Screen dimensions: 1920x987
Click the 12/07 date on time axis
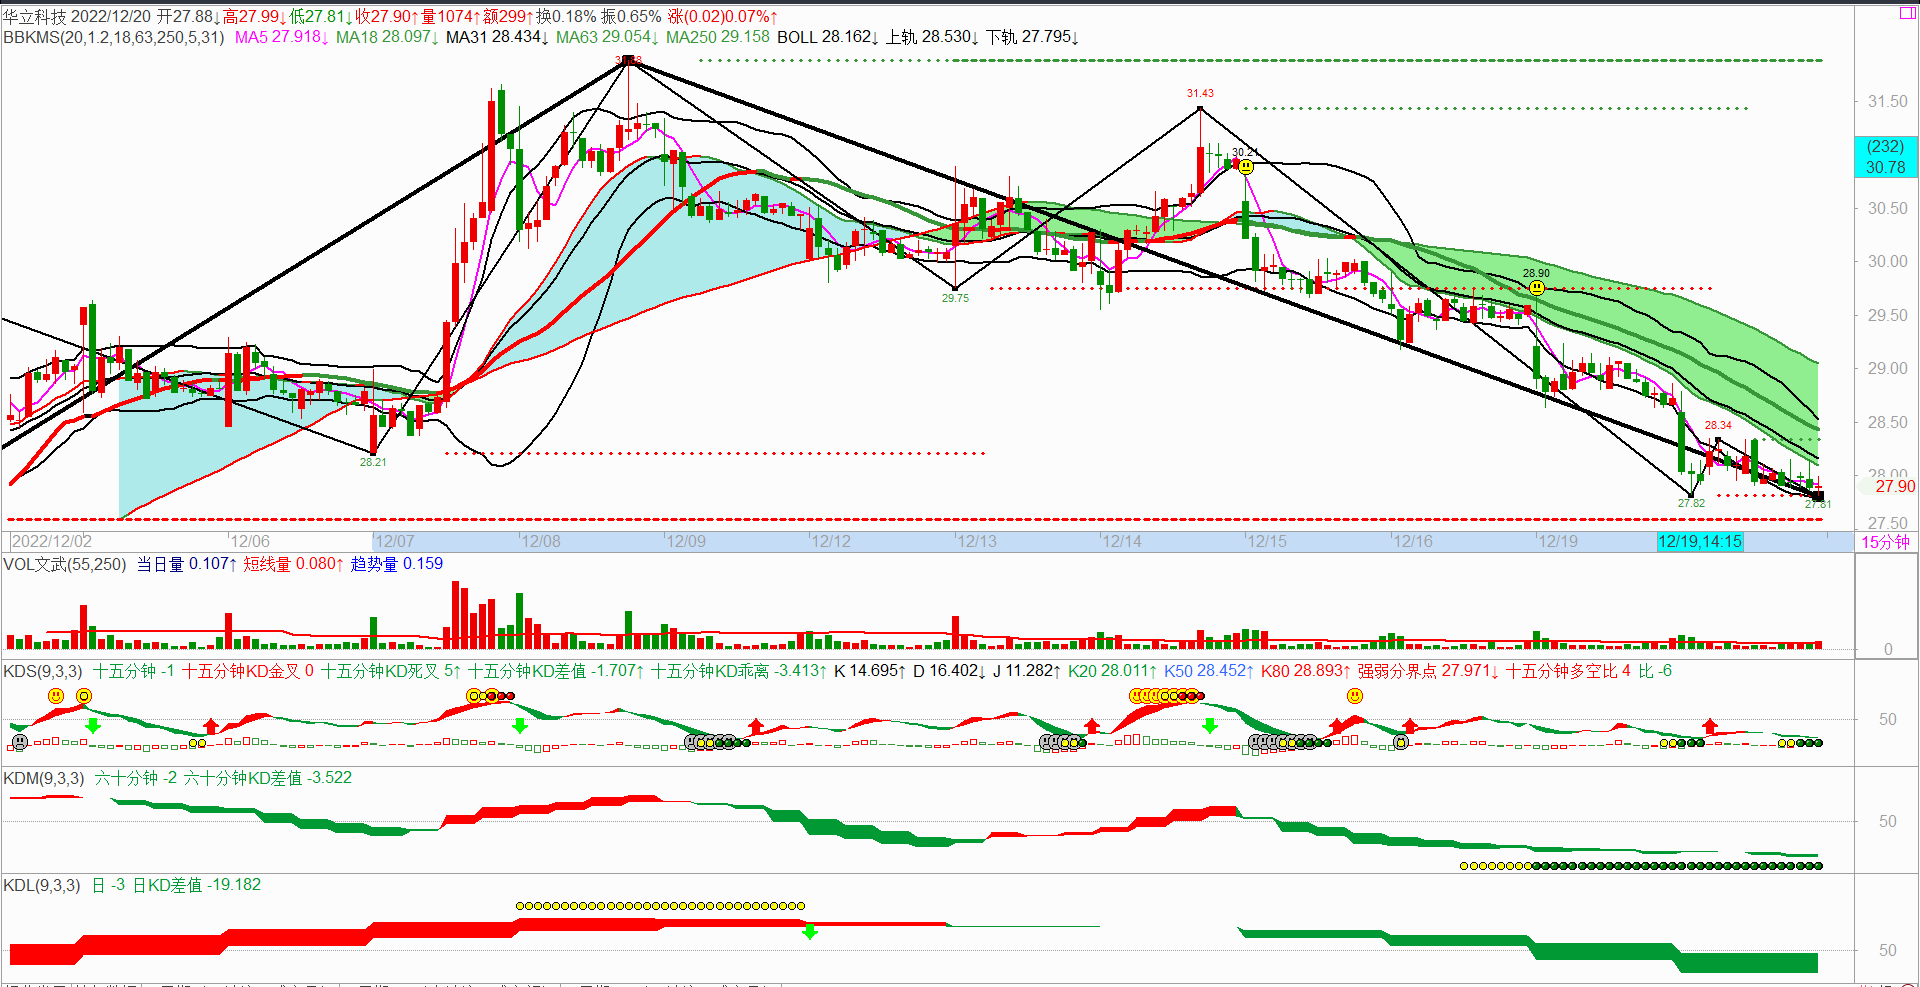(x=394, y=541)
